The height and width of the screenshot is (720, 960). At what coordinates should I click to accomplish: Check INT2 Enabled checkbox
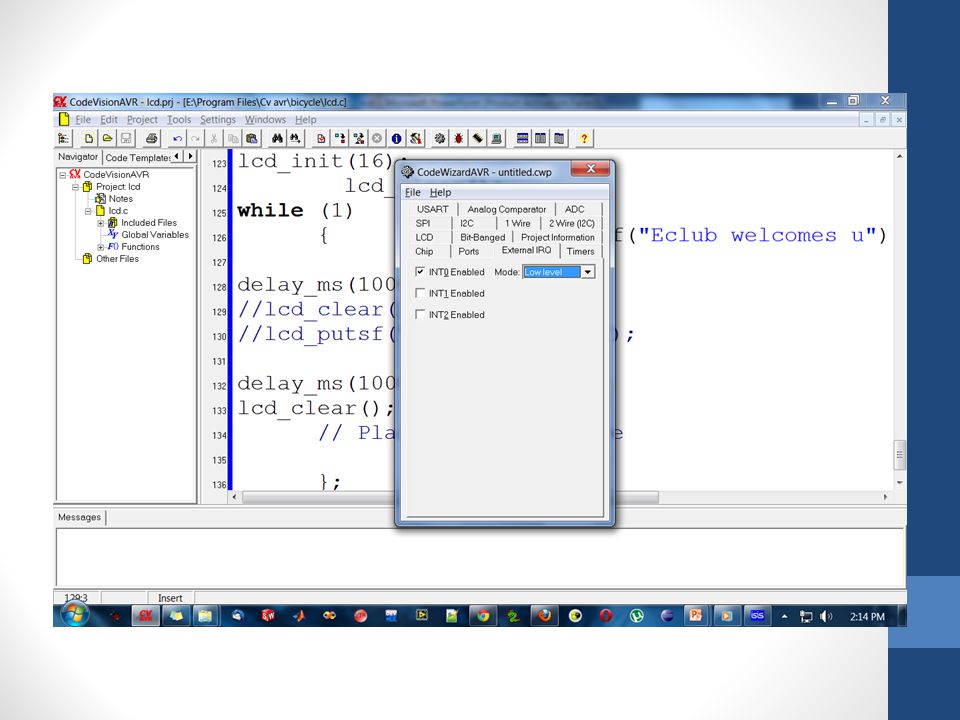[x=420, y=314]
